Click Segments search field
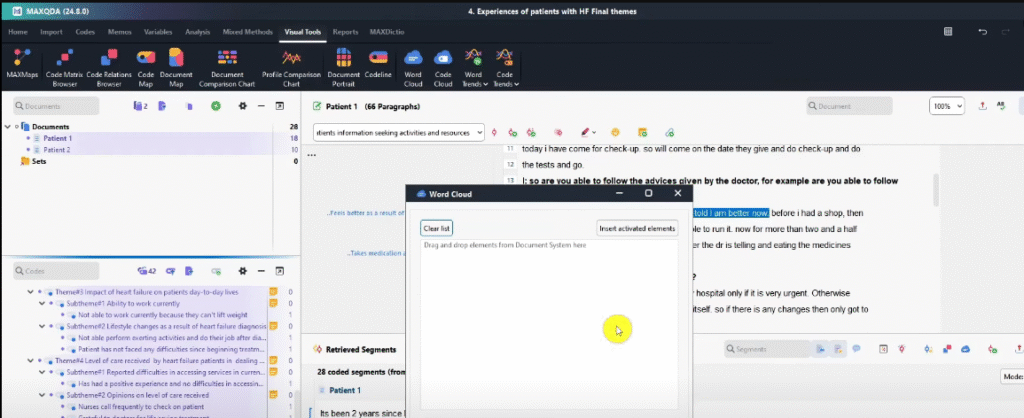 coord(767,349)
